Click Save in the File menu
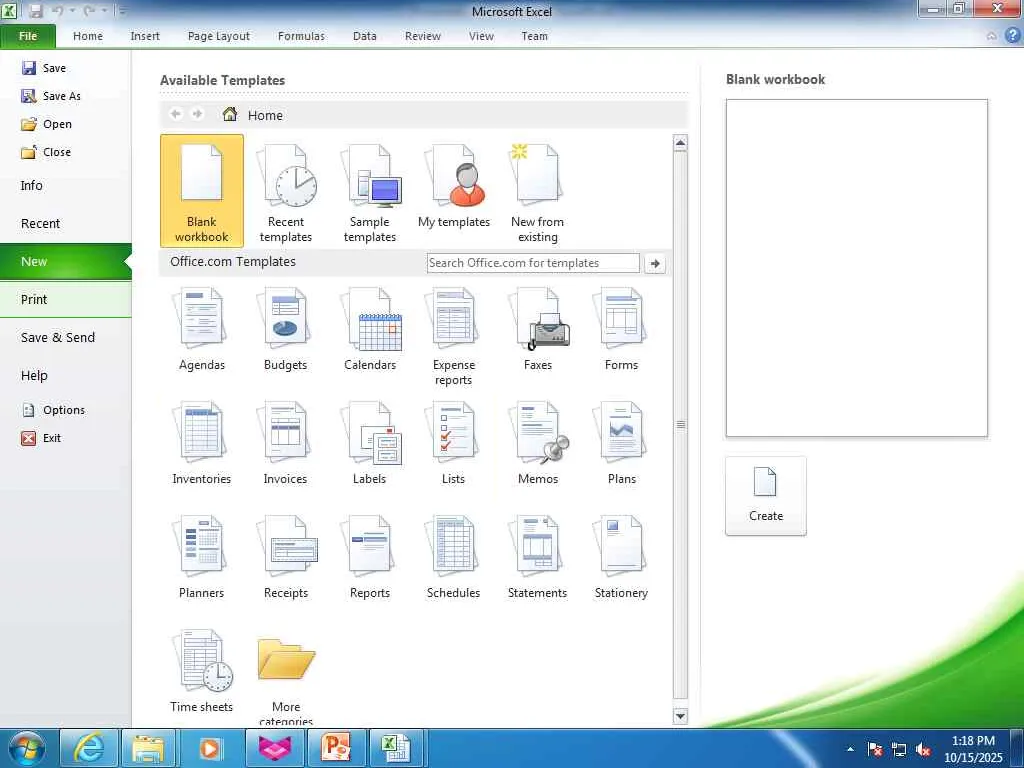The width and height of the screenshot is (1024, 768). [x=44, y=68]
